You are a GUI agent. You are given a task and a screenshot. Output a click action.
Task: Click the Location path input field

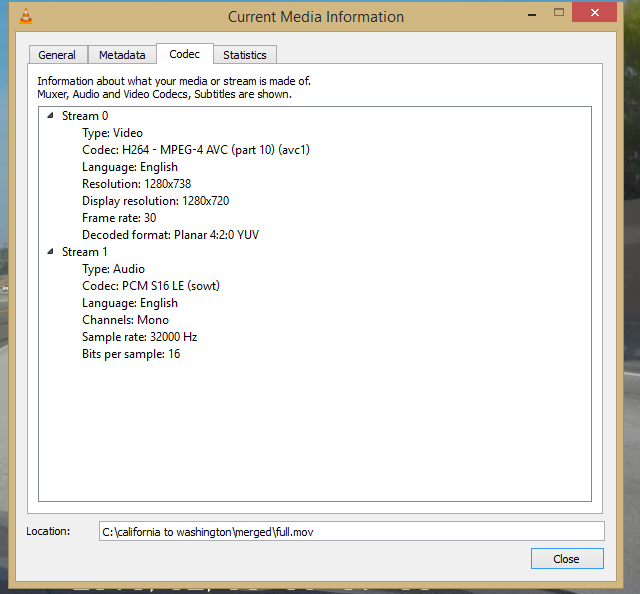pos(351,532)
